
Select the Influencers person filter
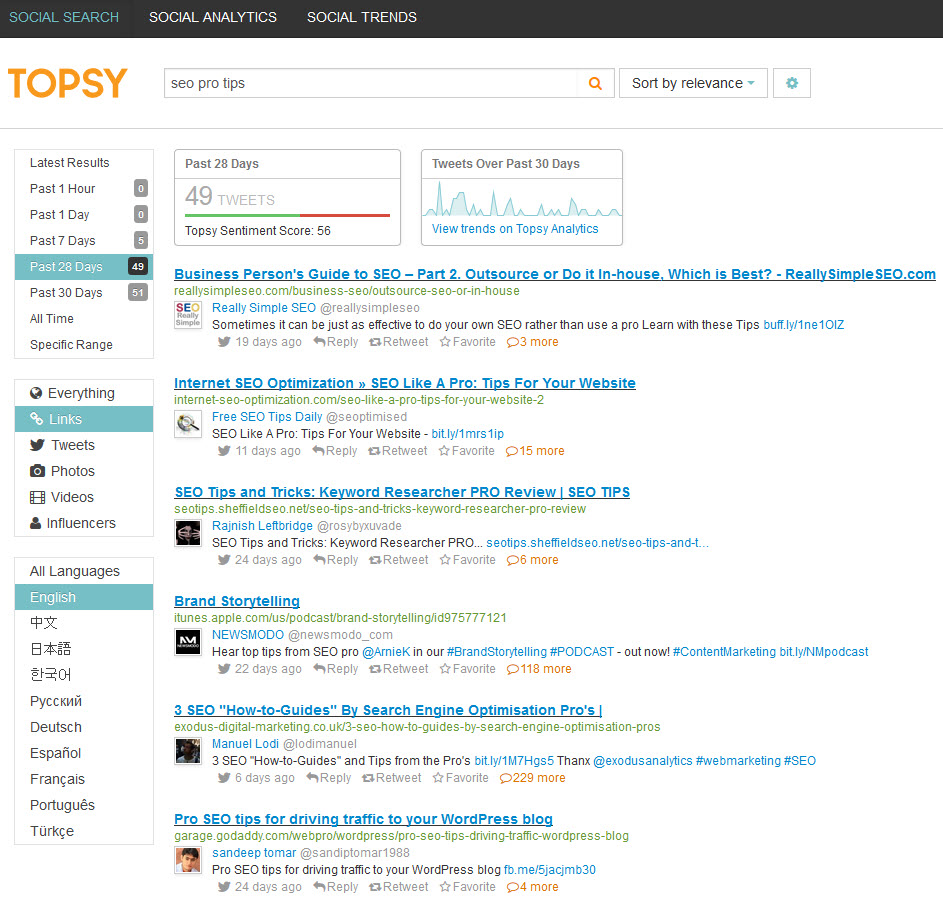coord(84,523)
